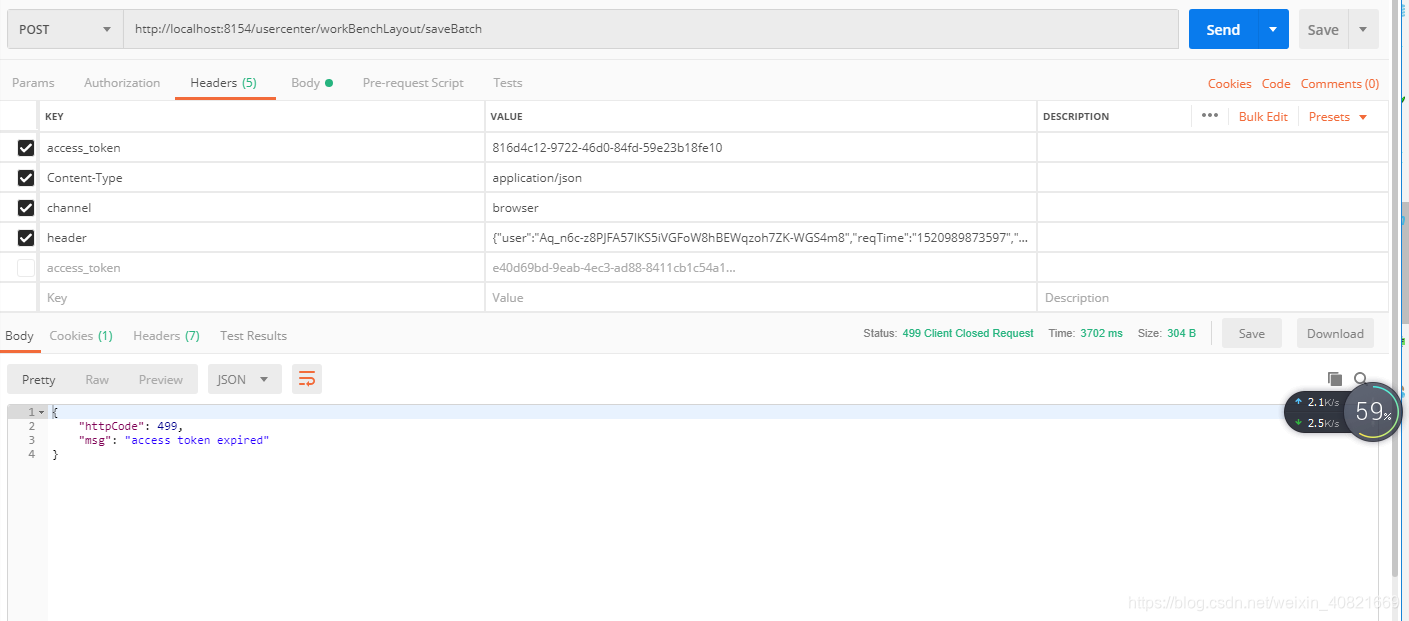The image size is (1409, 621).
Task: Switch to Bulk Edit mode
Action: pos(1263,117)
